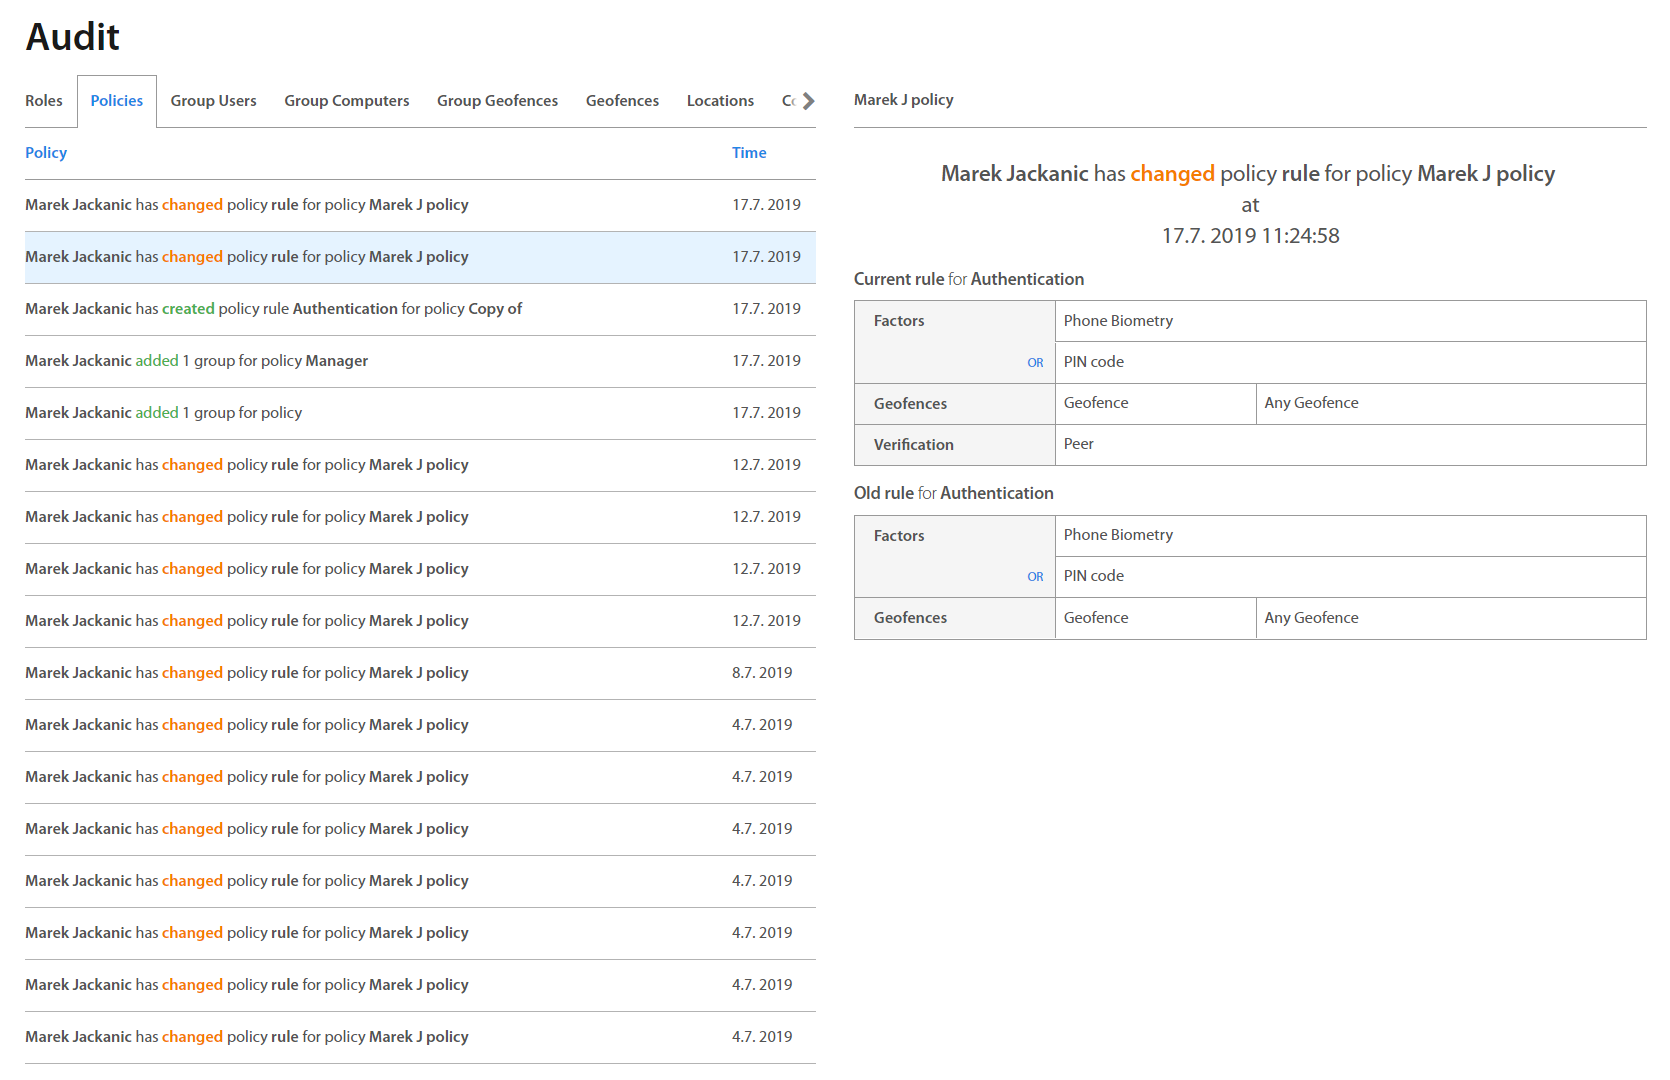Click the Marek J policy detail tab
This screenshot has height=1080, width=1670.
pos(903,100)
